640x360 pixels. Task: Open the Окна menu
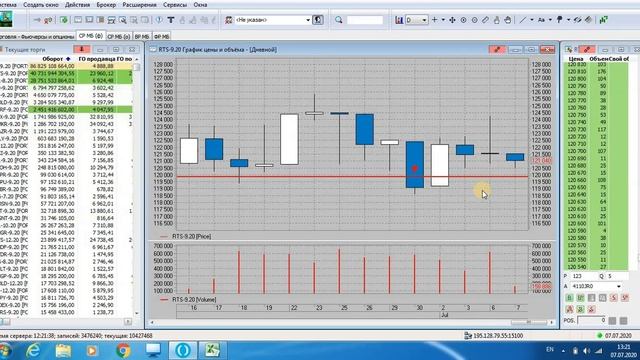pyautogui.click(x=200, y=5)
